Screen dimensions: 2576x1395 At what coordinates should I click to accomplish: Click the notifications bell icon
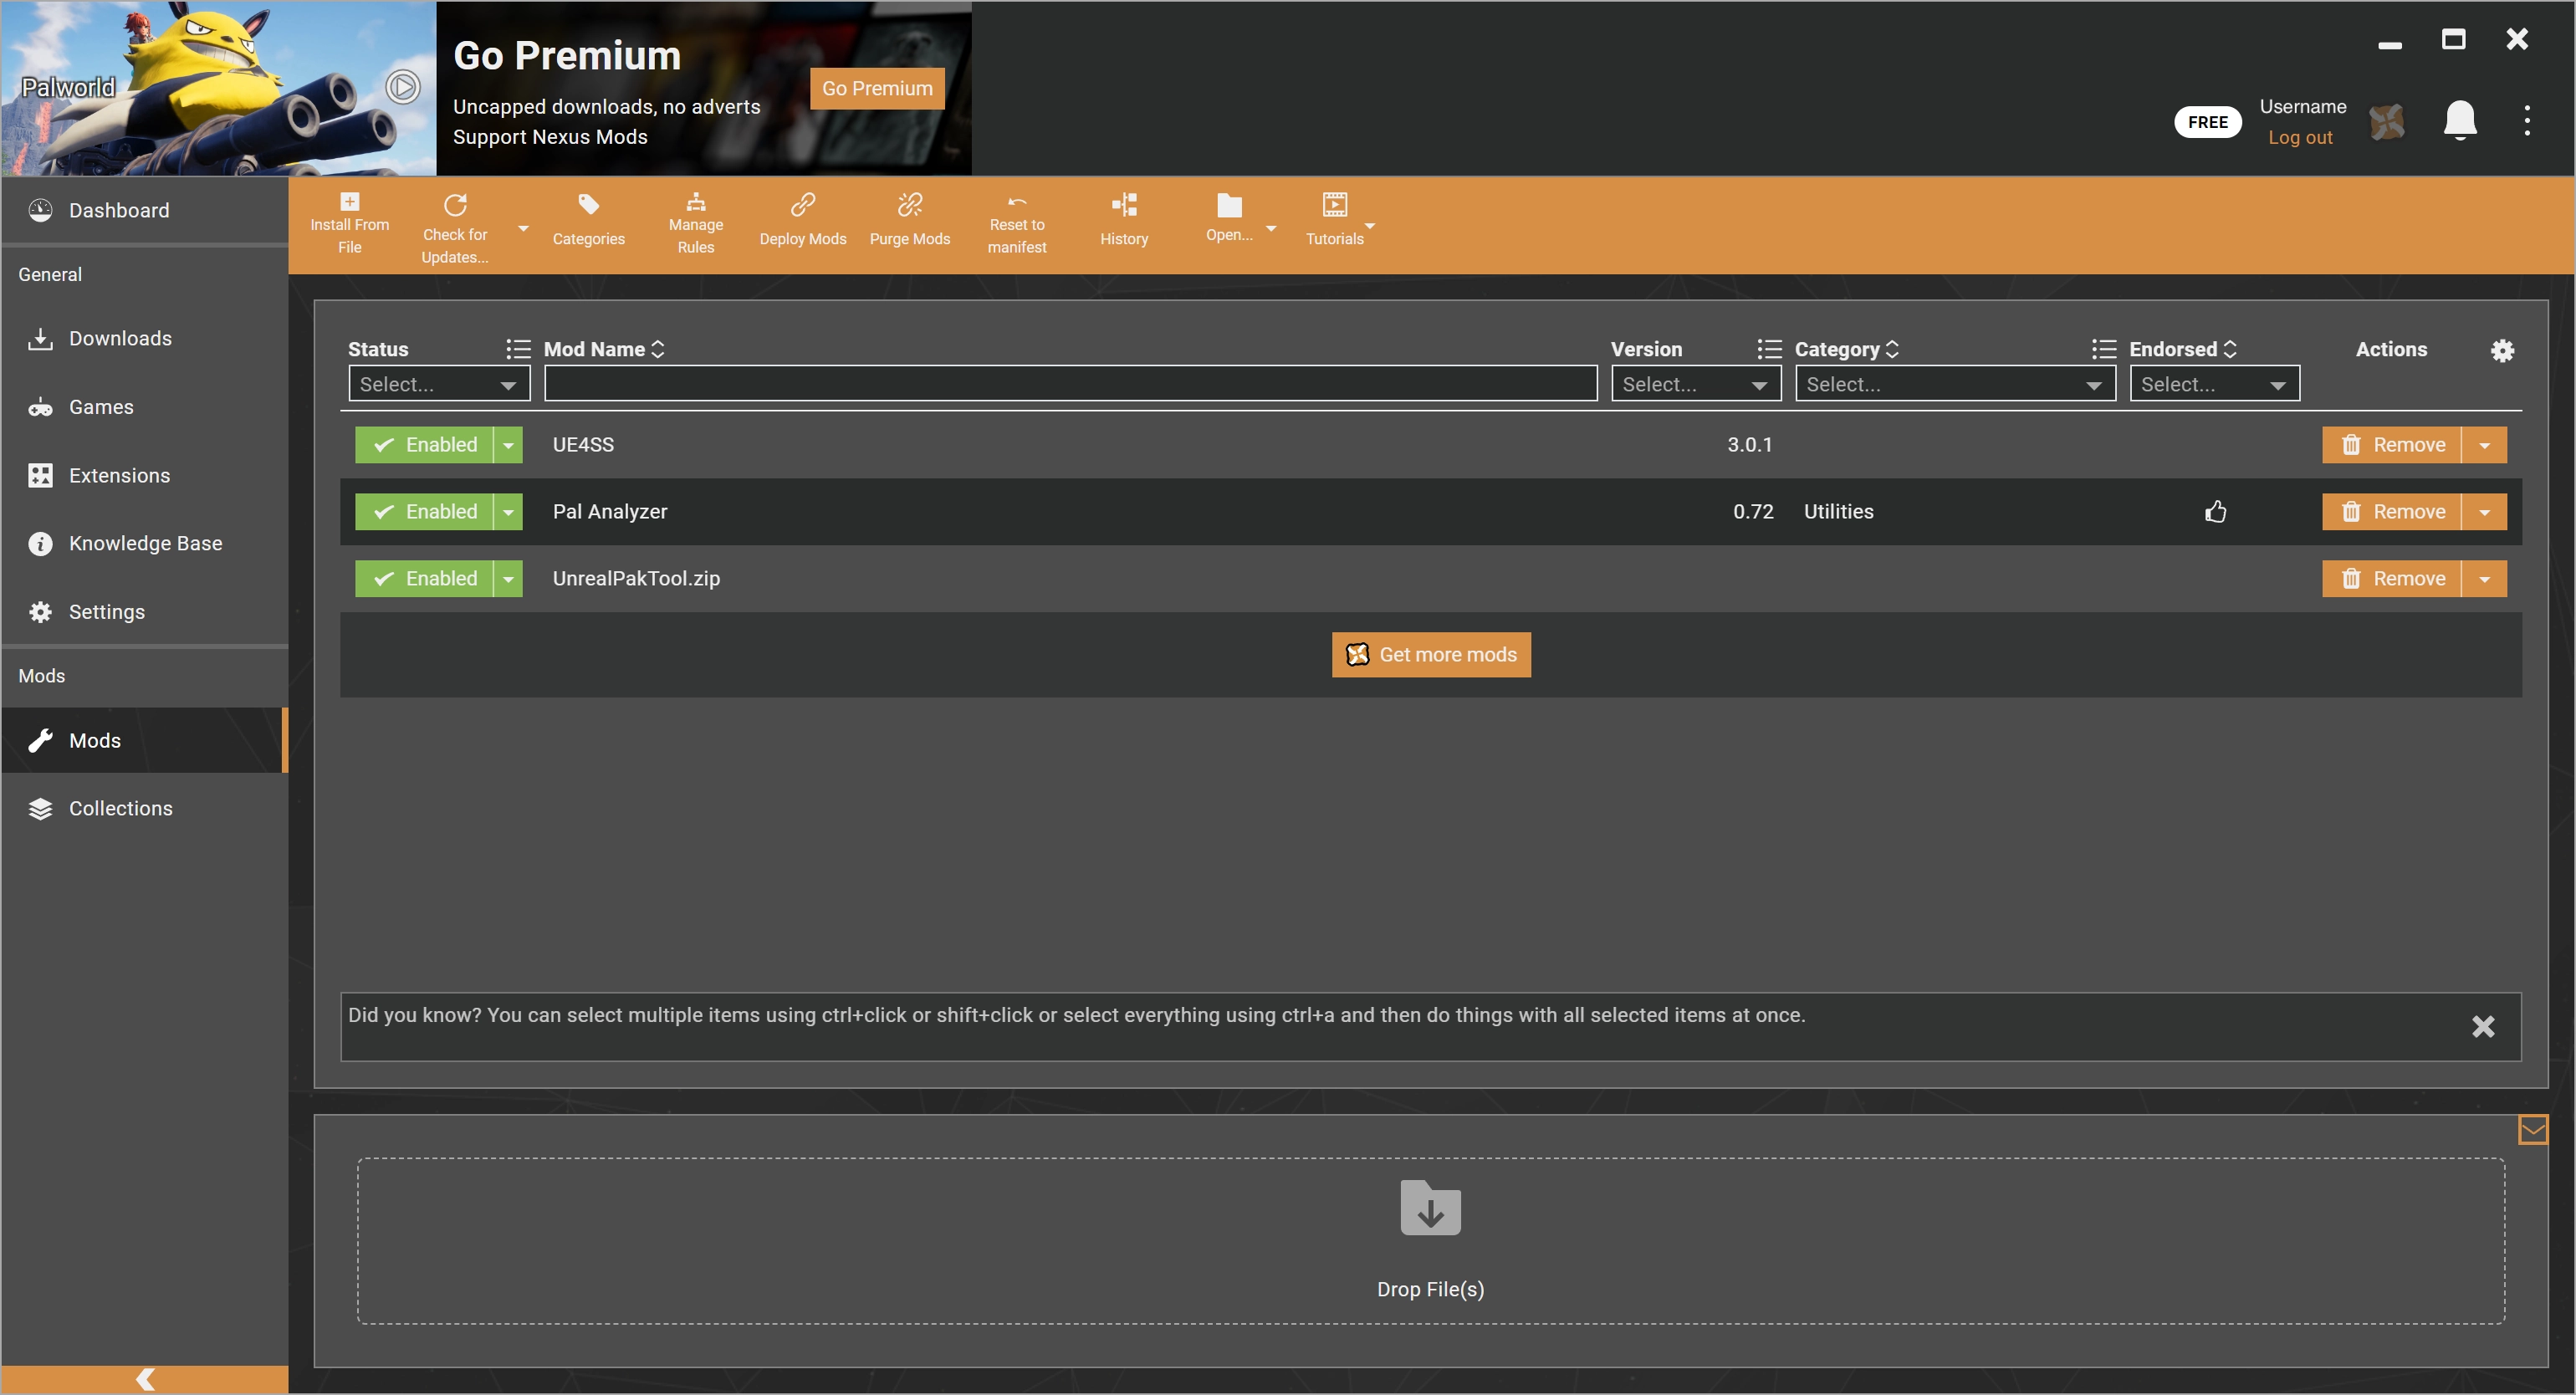tap(2459, 121)
